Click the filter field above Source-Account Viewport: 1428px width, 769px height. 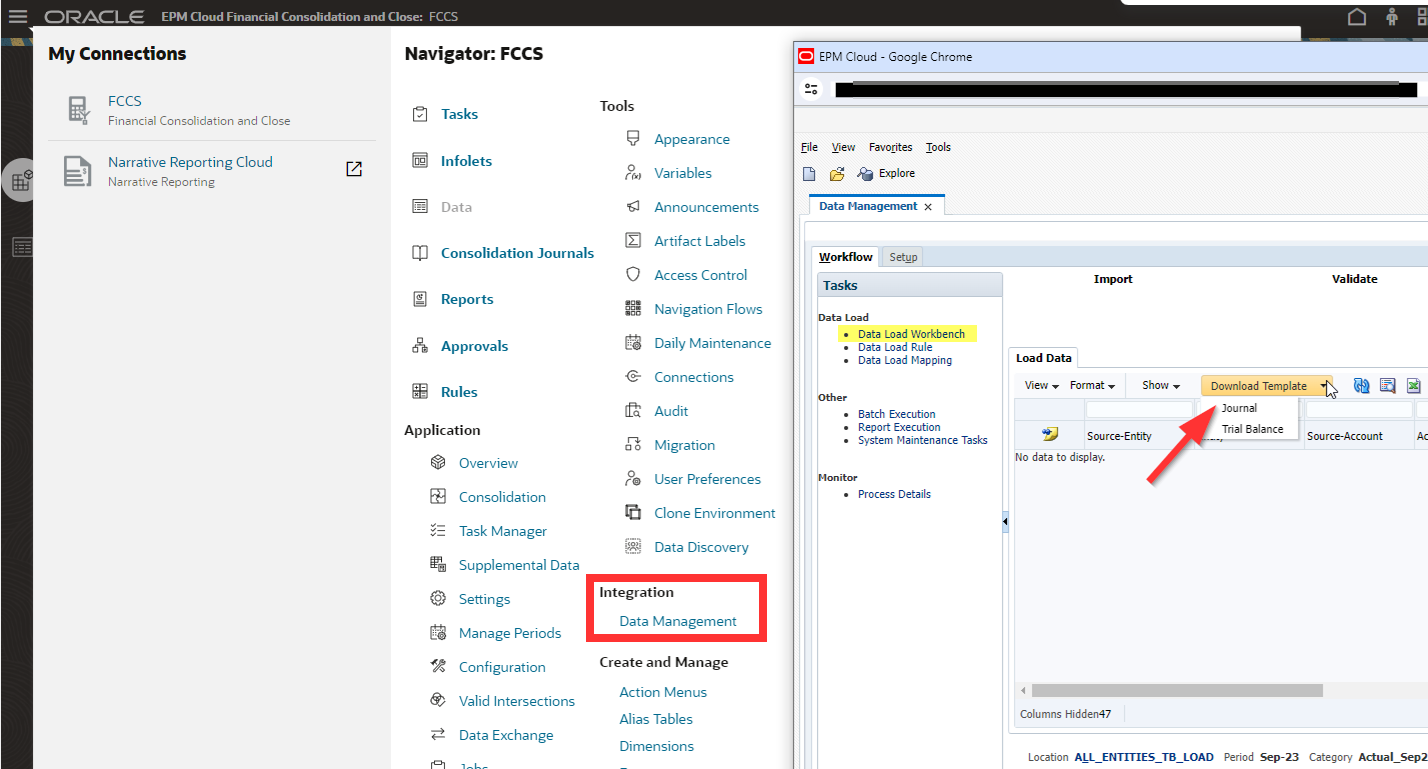(x=1359, y=409)
